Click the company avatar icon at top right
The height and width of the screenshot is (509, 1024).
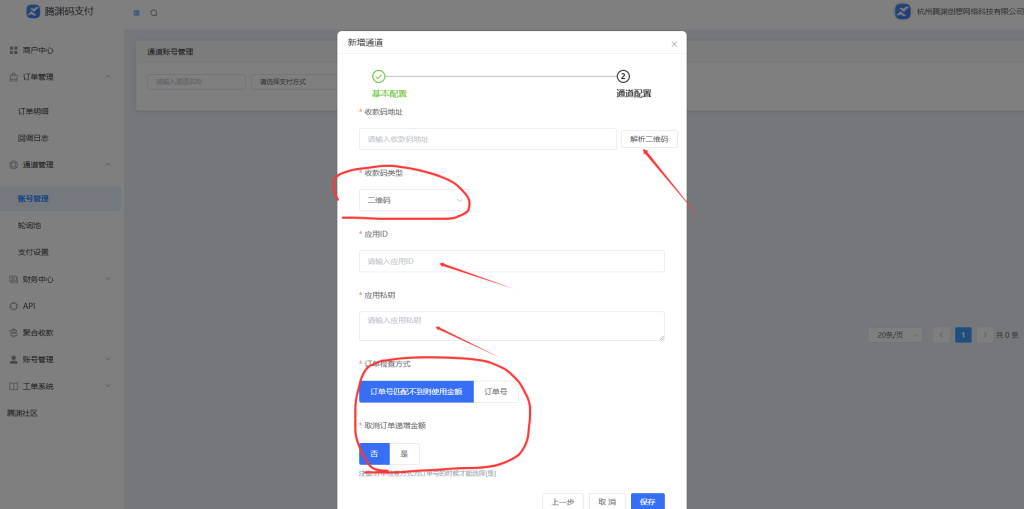903,11
